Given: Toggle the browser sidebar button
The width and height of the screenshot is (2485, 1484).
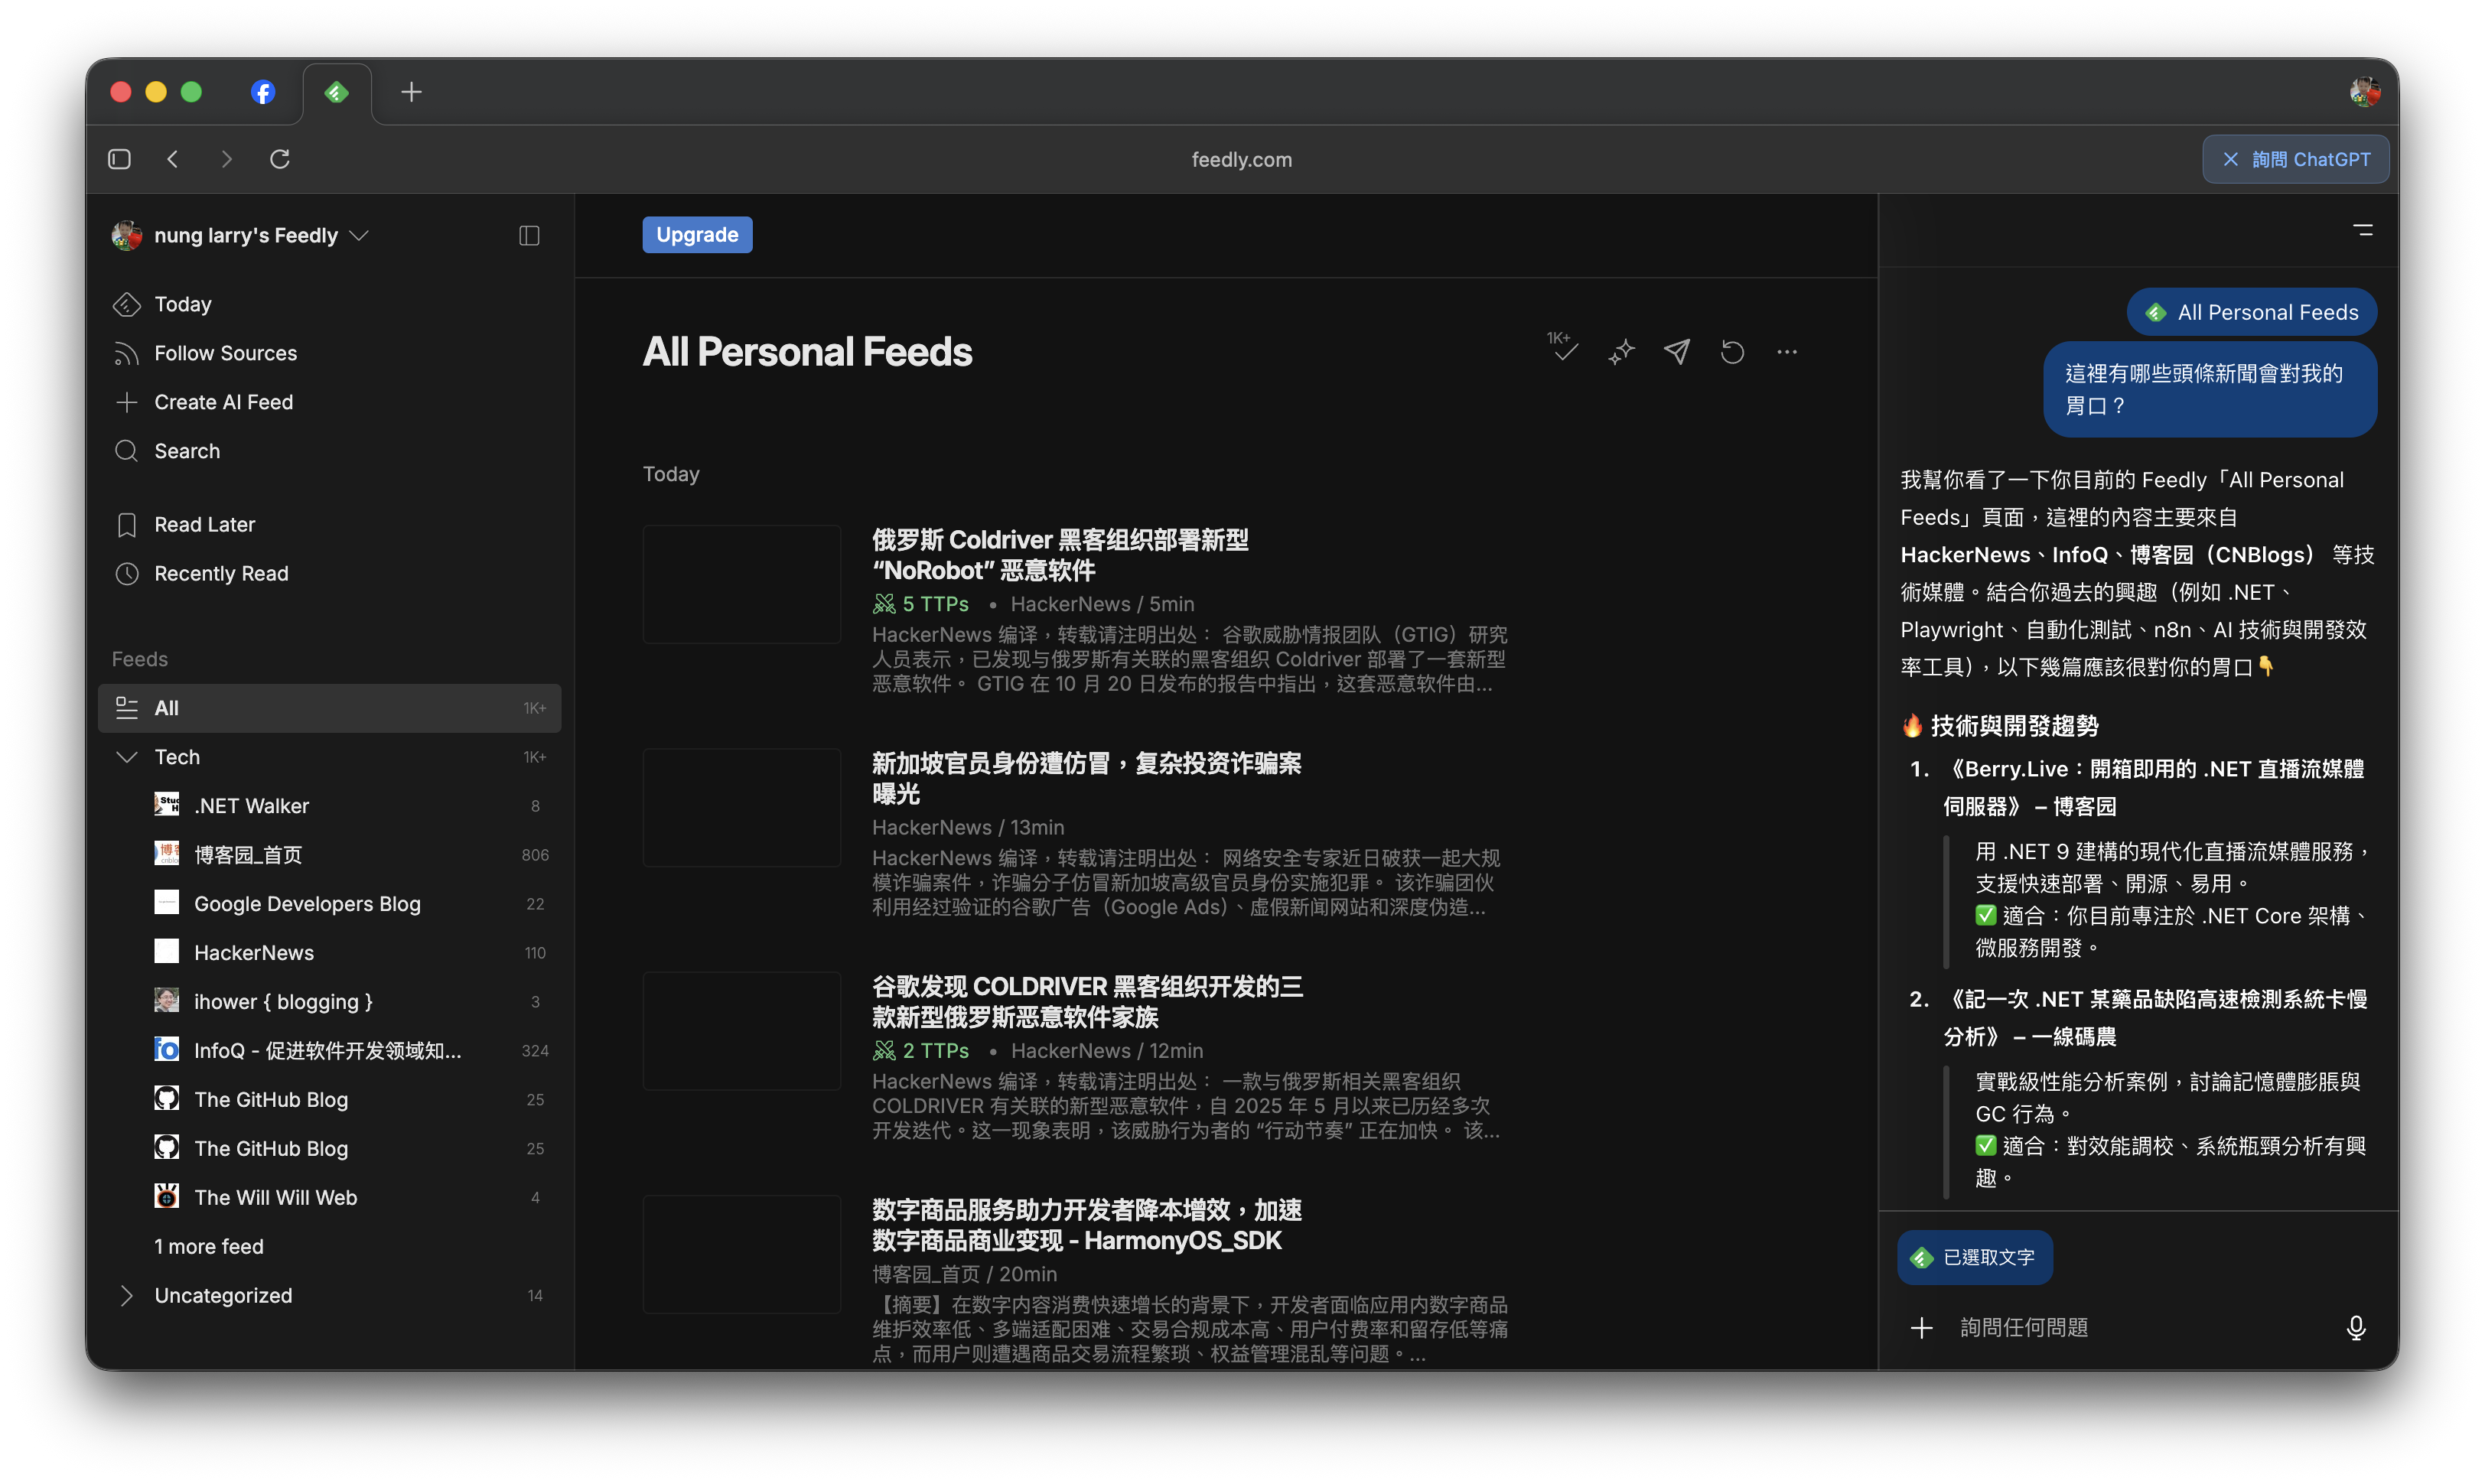Looking at the screenshot, I should (119, 159).
